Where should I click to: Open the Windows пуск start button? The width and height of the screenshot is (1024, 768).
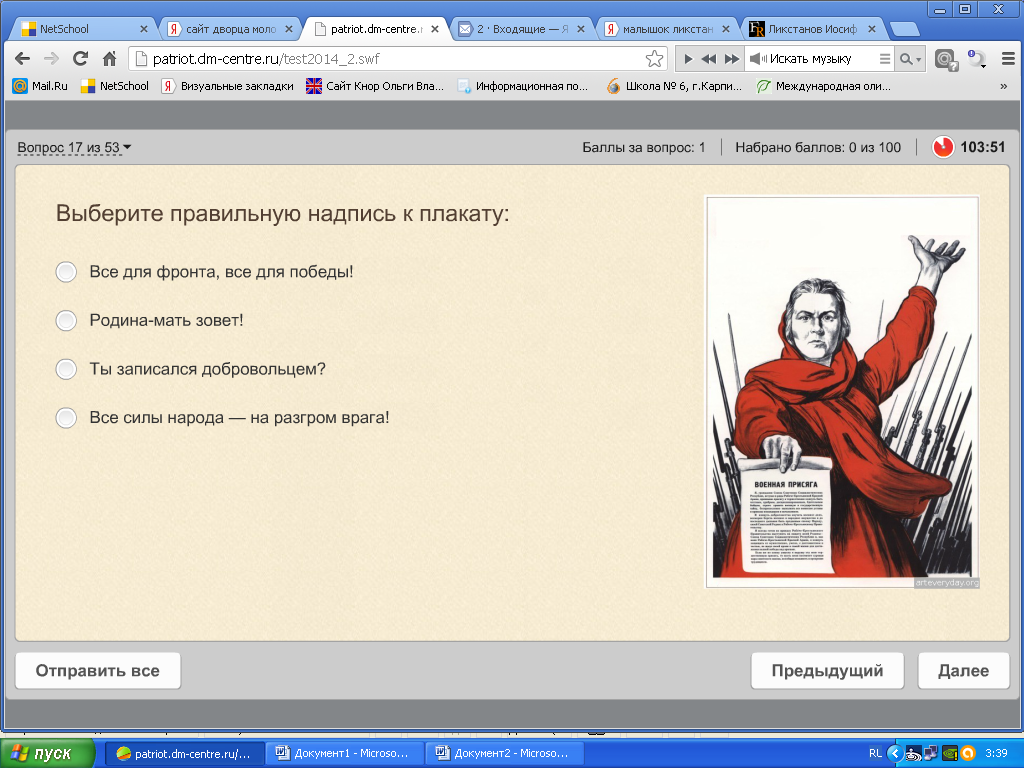click(48, 754)
